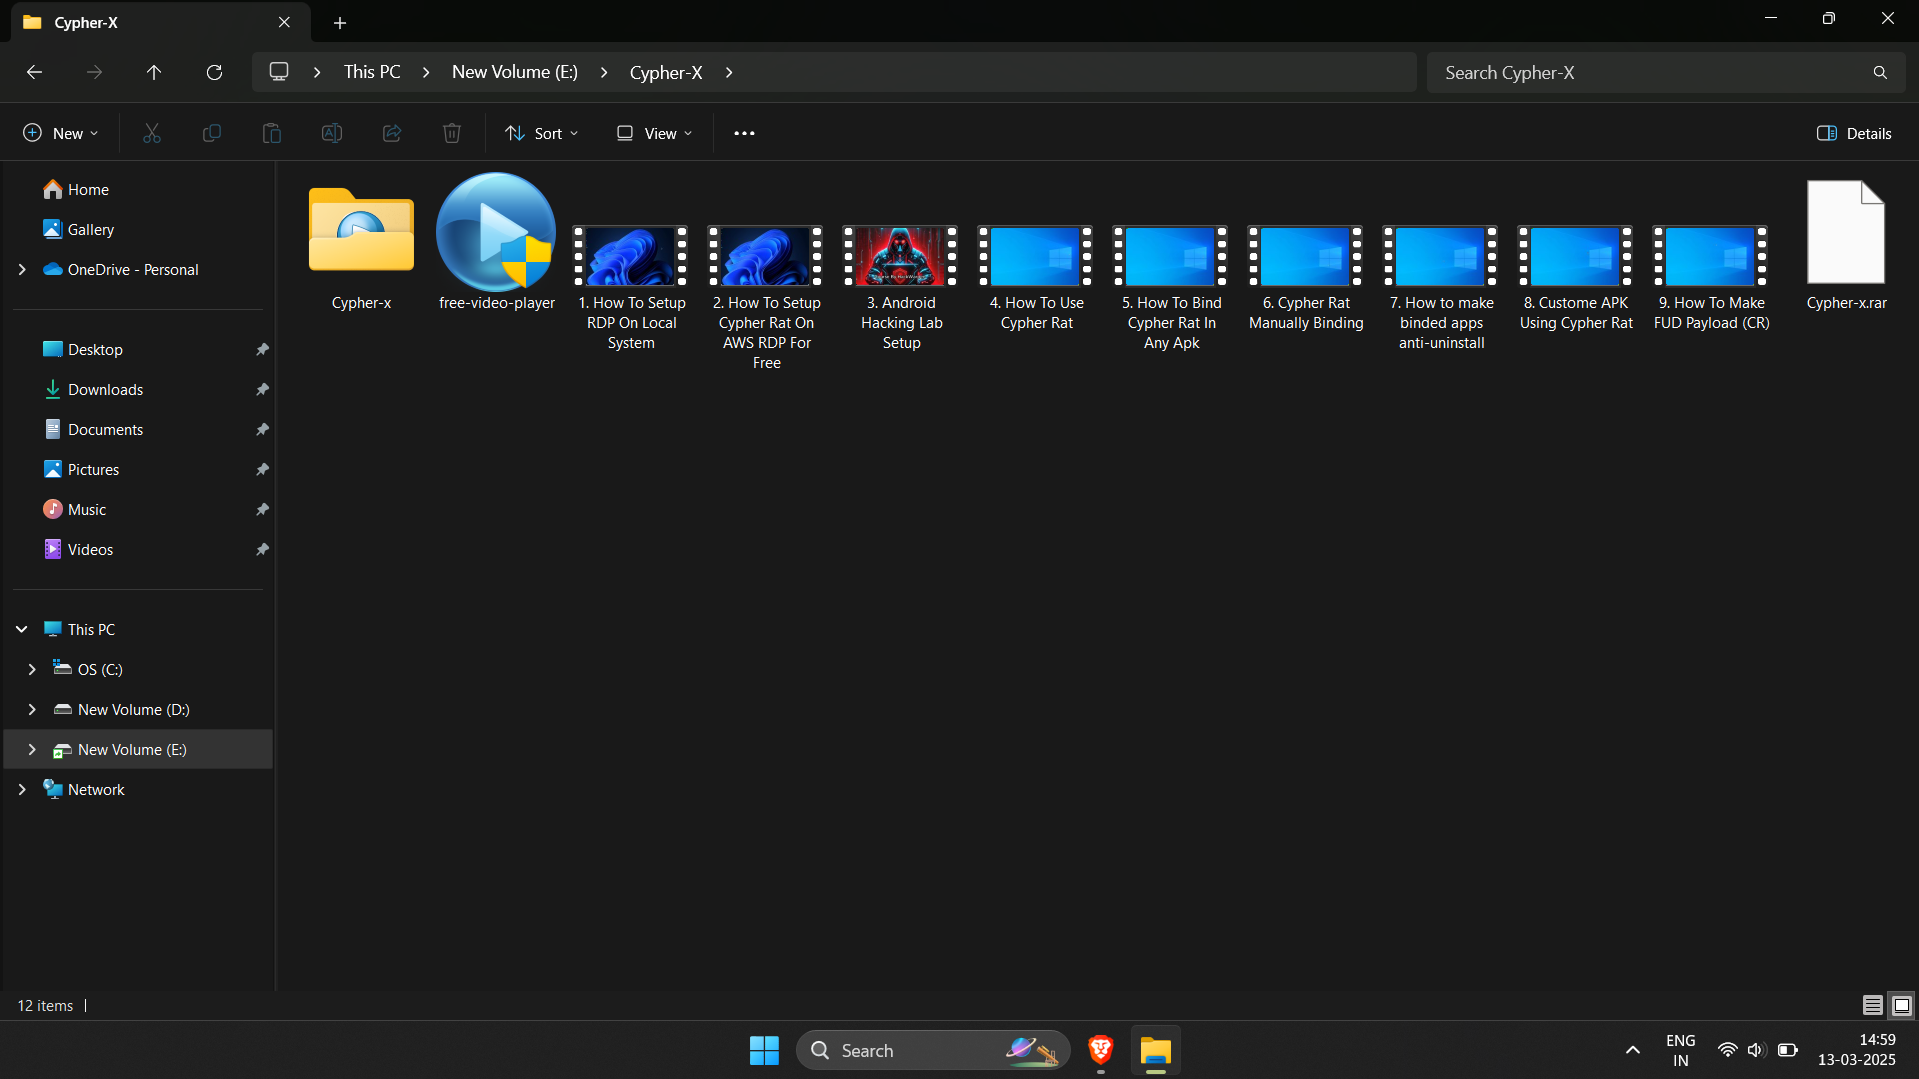Click the Delete trash icon
The image size is (1919, 1079).
[452, 133]
